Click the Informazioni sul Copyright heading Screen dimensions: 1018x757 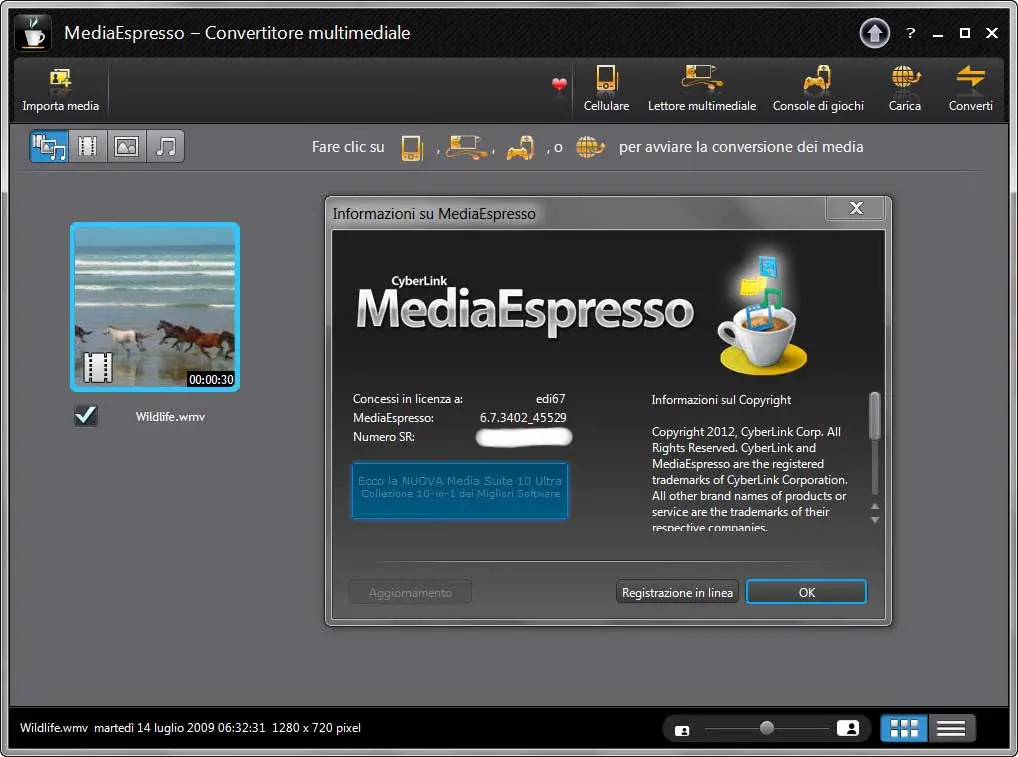(721, 400)
